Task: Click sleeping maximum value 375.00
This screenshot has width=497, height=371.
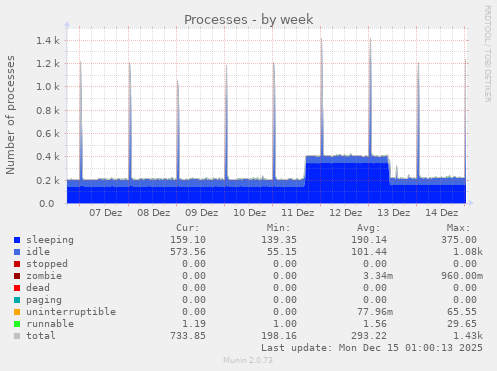Action: 459,240
